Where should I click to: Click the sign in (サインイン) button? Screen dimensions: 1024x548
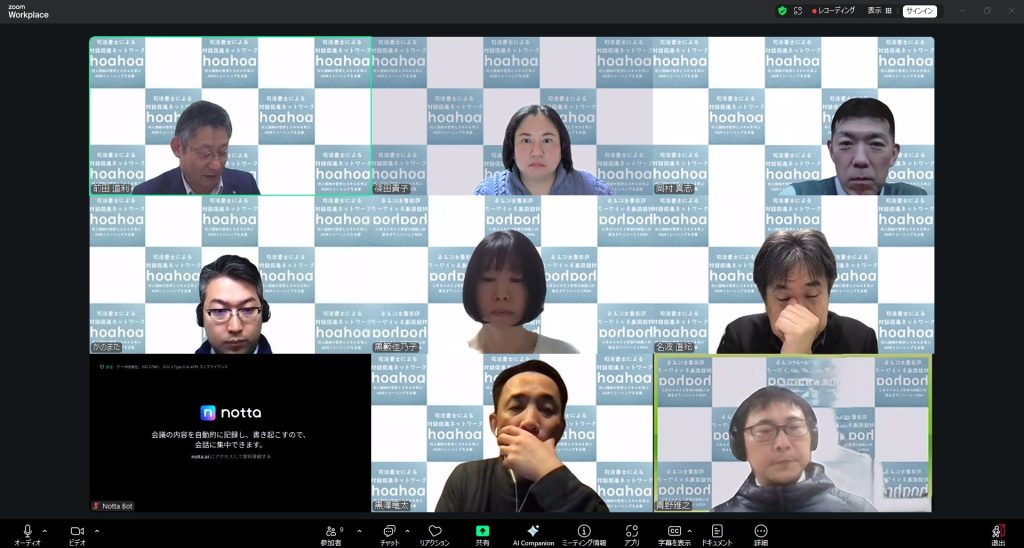coord(919,11)
